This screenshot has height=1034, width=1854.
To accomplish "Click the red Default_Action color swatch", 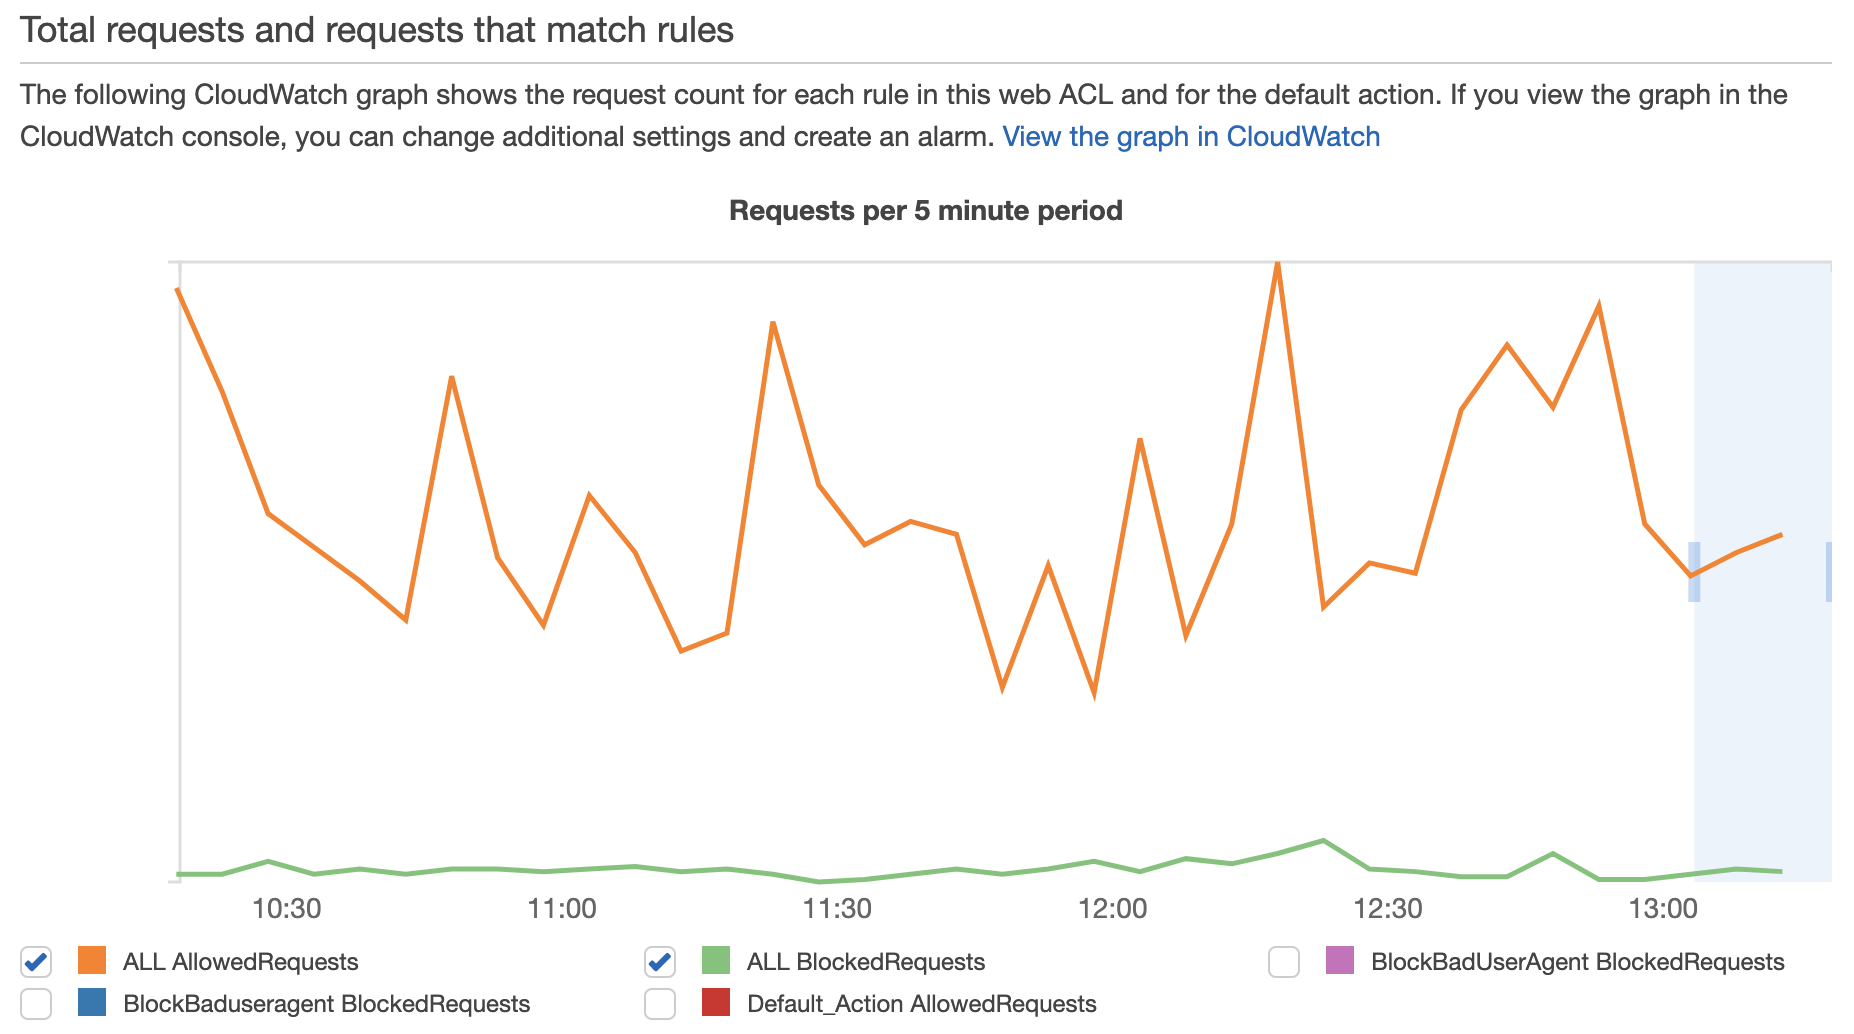I will coord(716,1002).
